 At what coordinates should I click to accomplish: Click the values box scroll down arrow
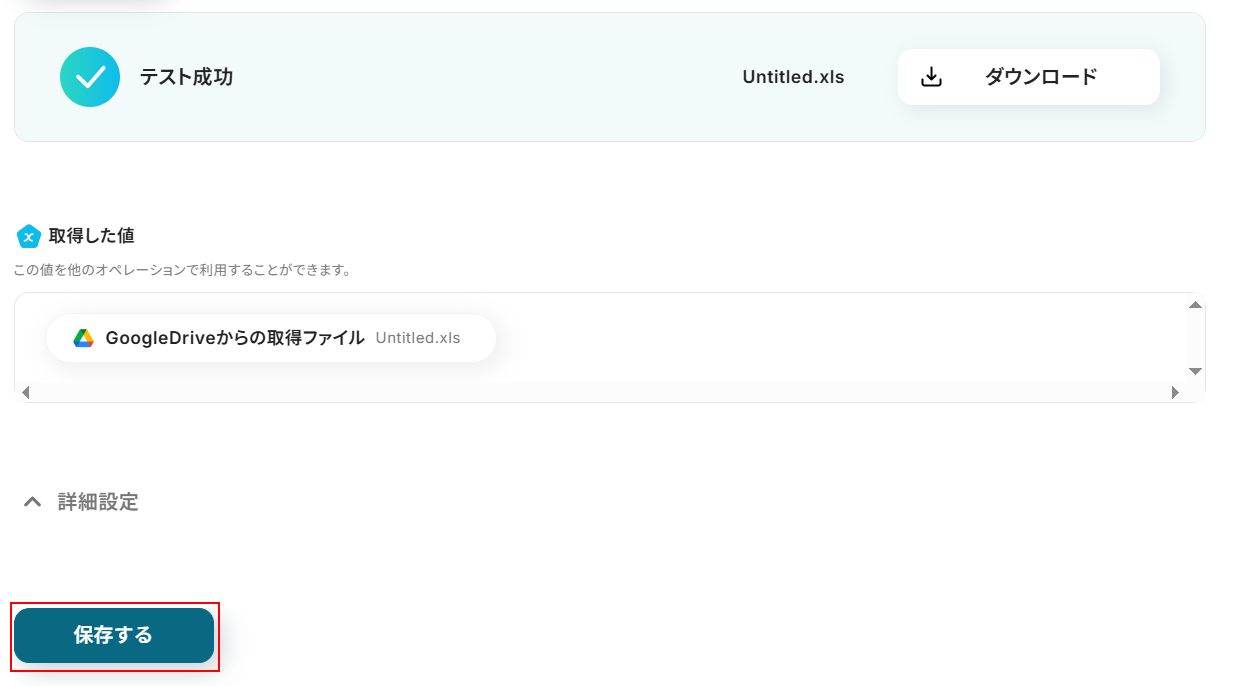(x=1195, y=370)
